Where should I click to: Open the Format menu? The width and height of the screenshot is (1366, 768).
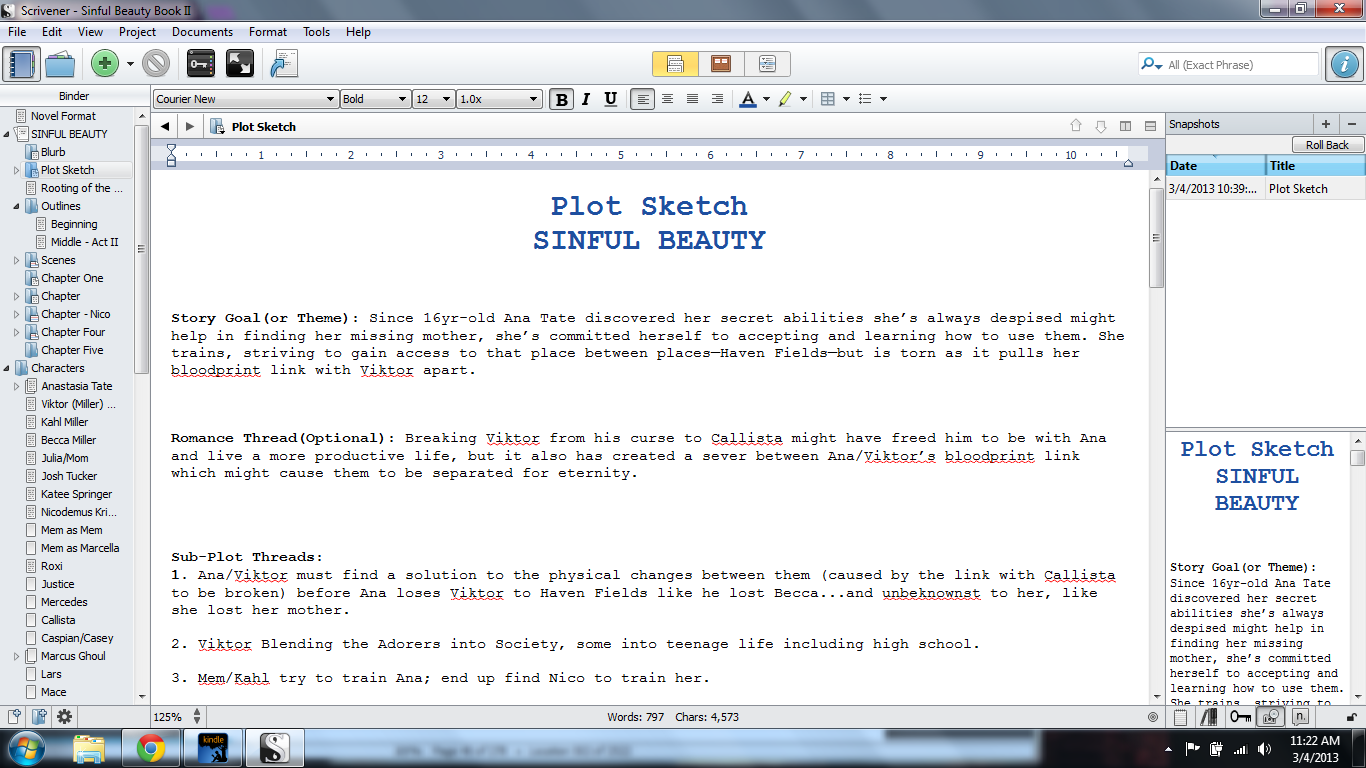(x=268, y=32)
